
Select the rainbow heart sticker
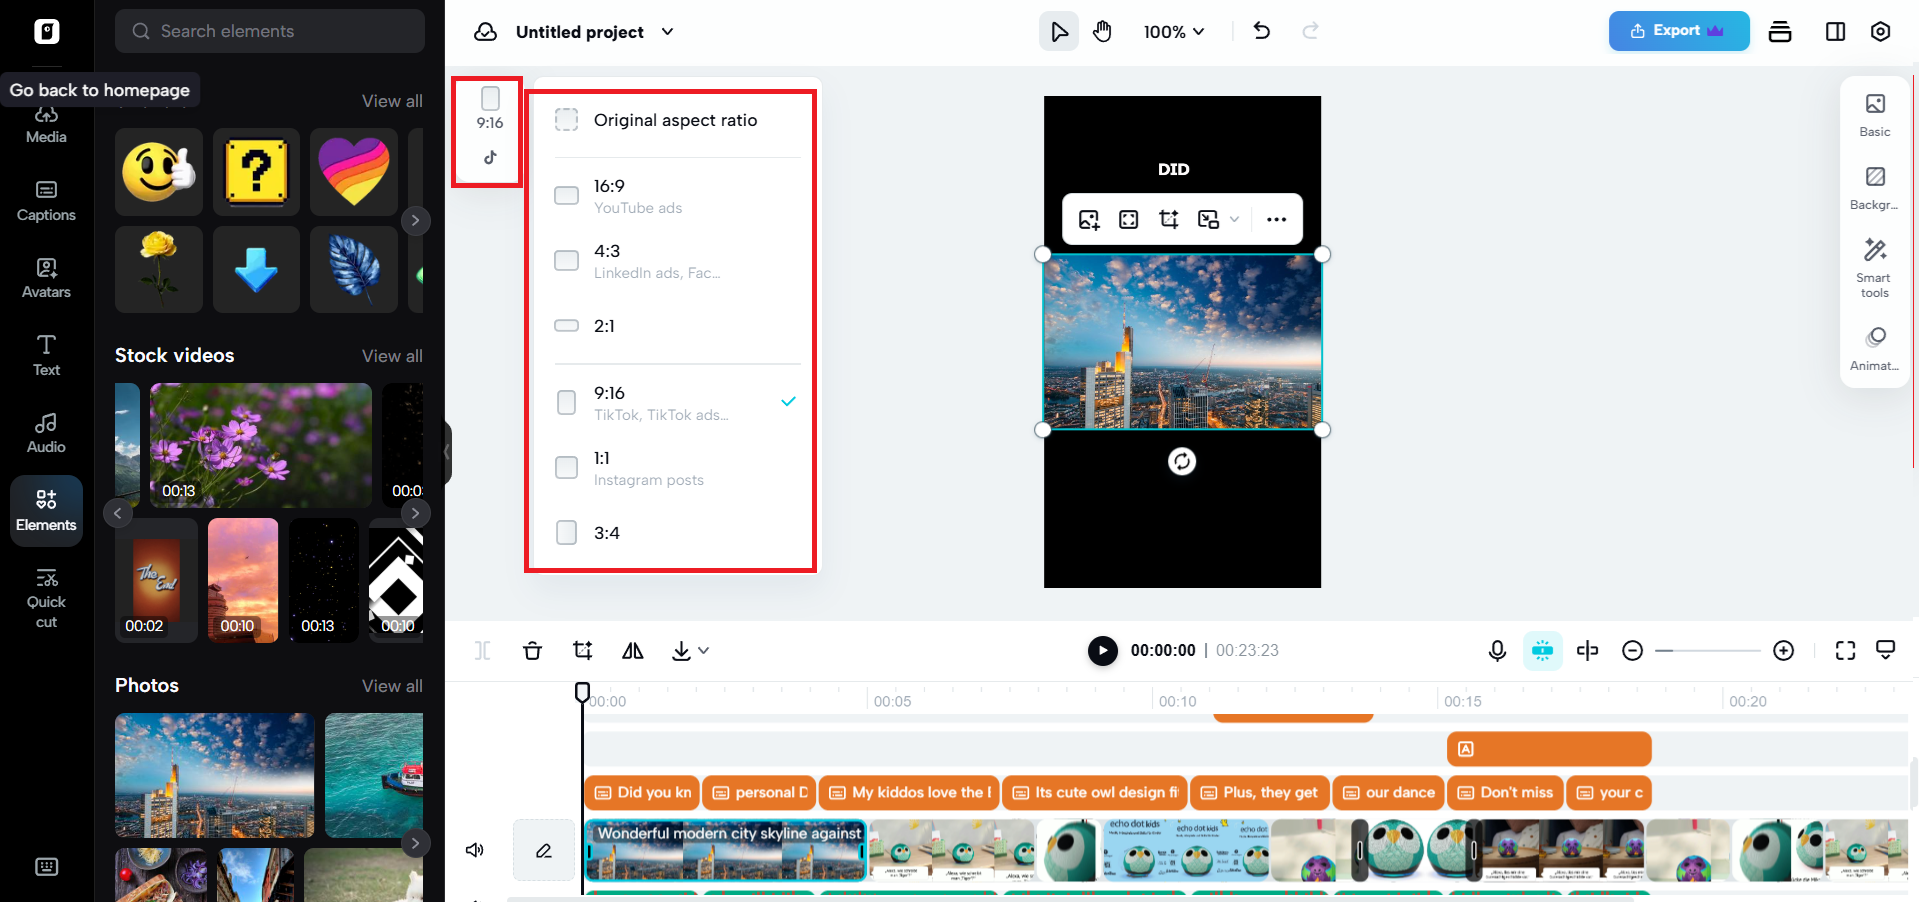(354, 172)
